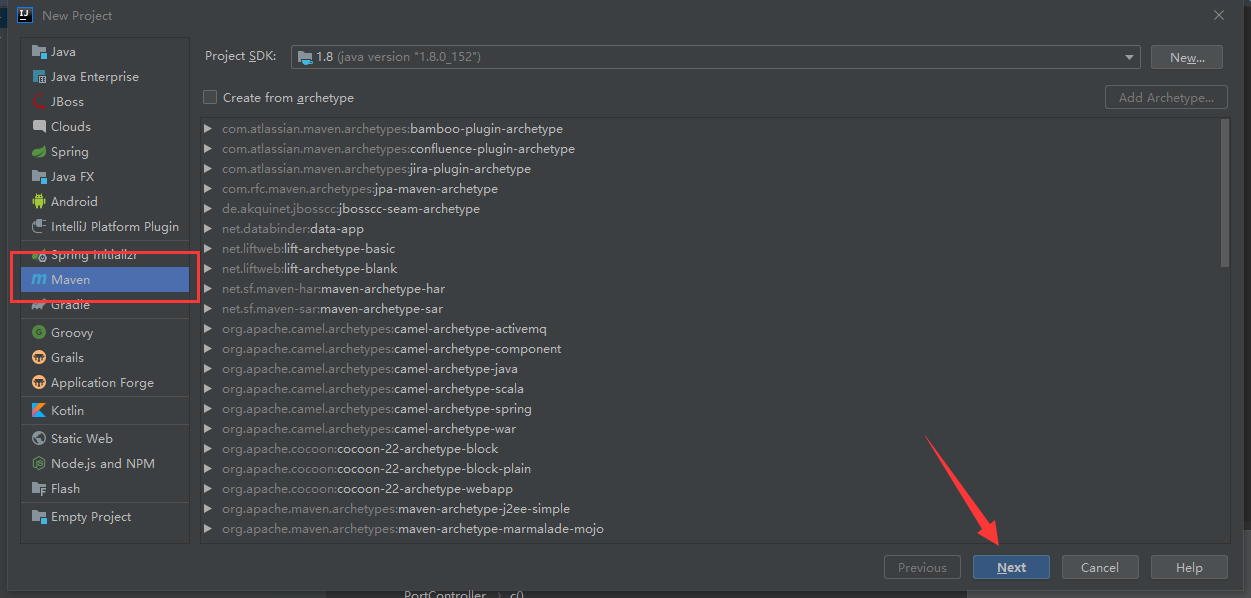The image size is (1251, 598).
Task: Select camel-archetype-java row
Action: point(710,369)
